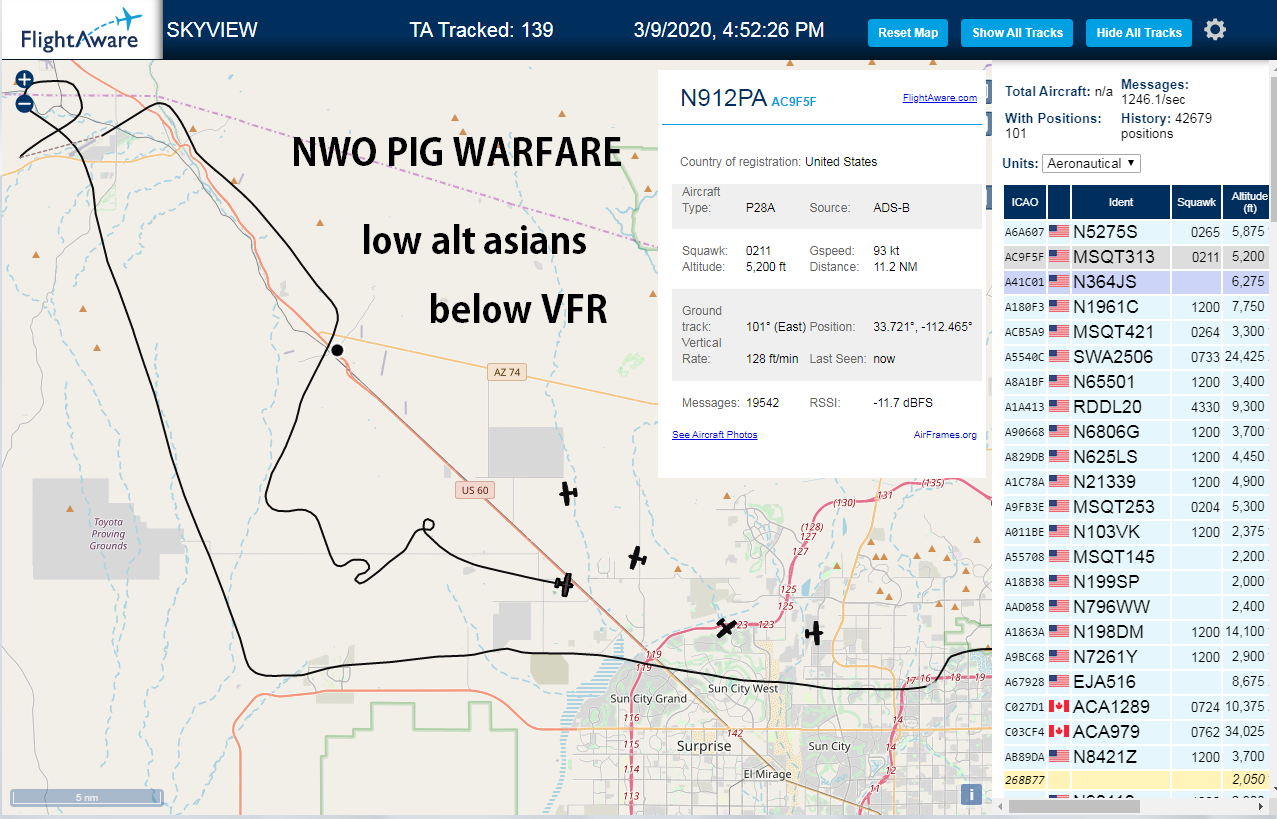Select the N103VK aircraft row
This screenshot has height=819, width=1277.
[x=1137, y=531]
